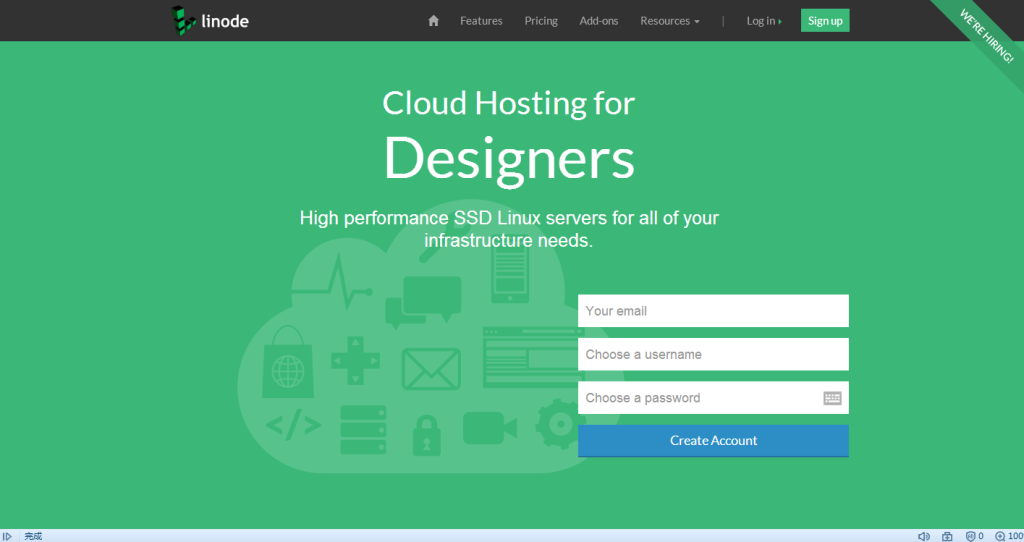
Task: Focus the Your email field
Action: tap(713, 311)
